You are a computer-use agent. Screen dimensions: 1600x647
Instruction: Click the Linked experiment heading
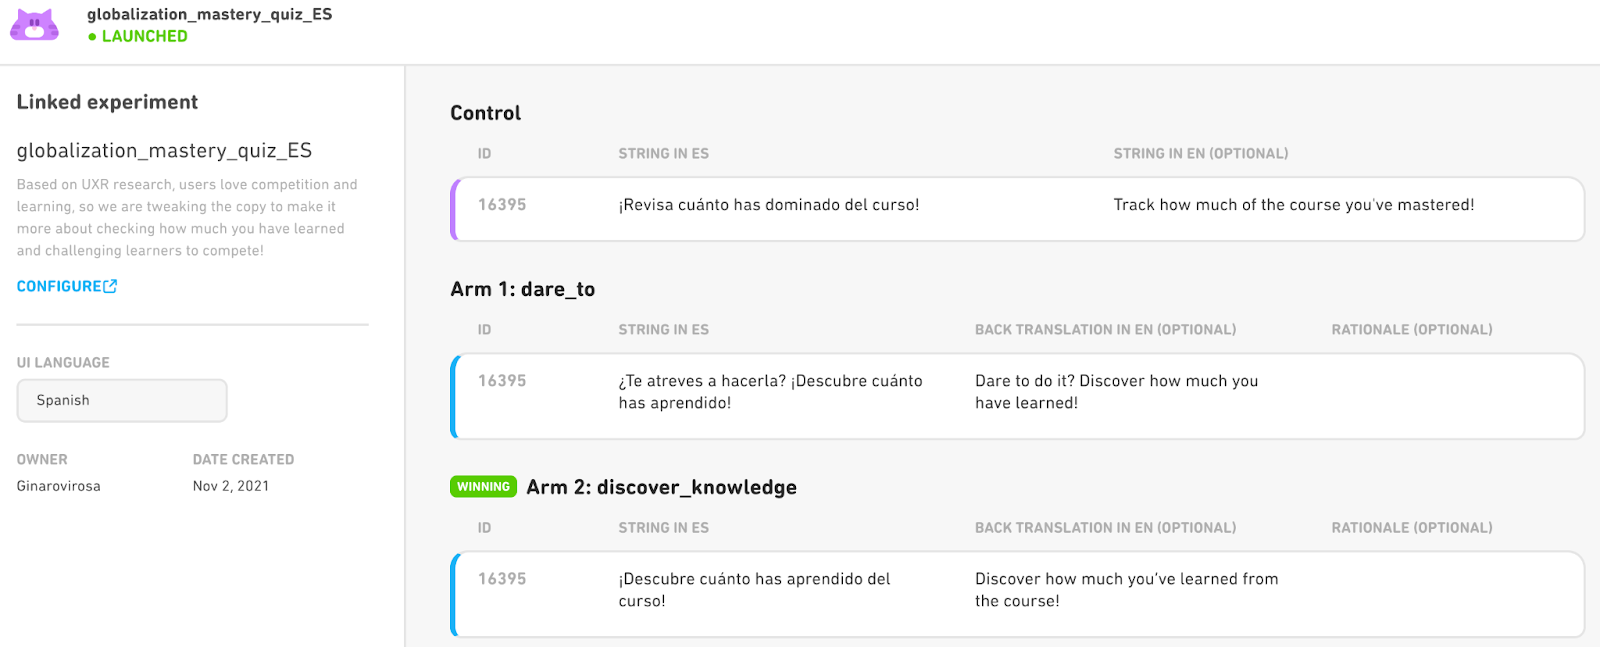(x=107, y=102)
